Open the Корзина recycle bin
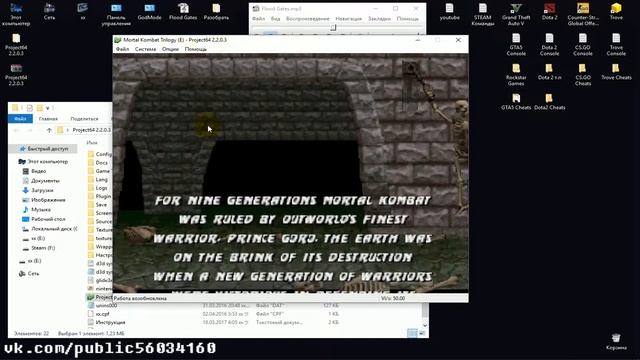Screen dimensions: 640x360 616,342
